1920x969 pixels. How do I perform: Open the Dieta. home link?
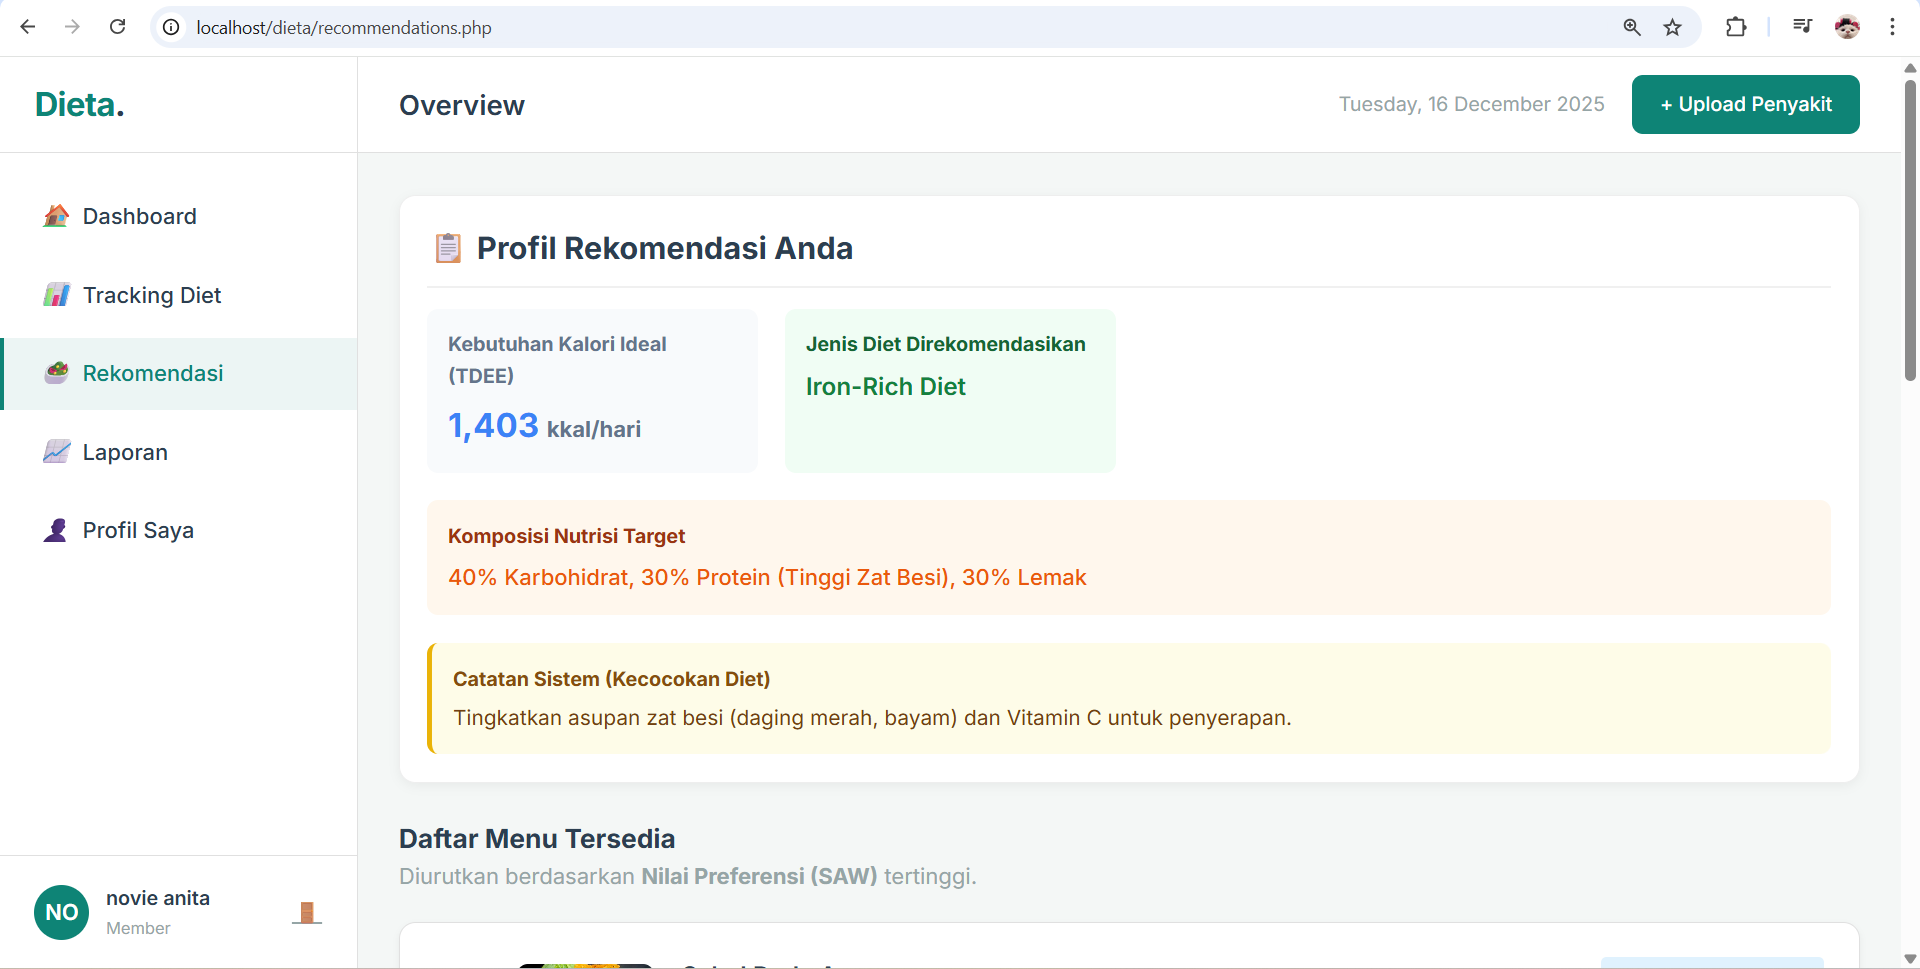(x=79, y=104)
